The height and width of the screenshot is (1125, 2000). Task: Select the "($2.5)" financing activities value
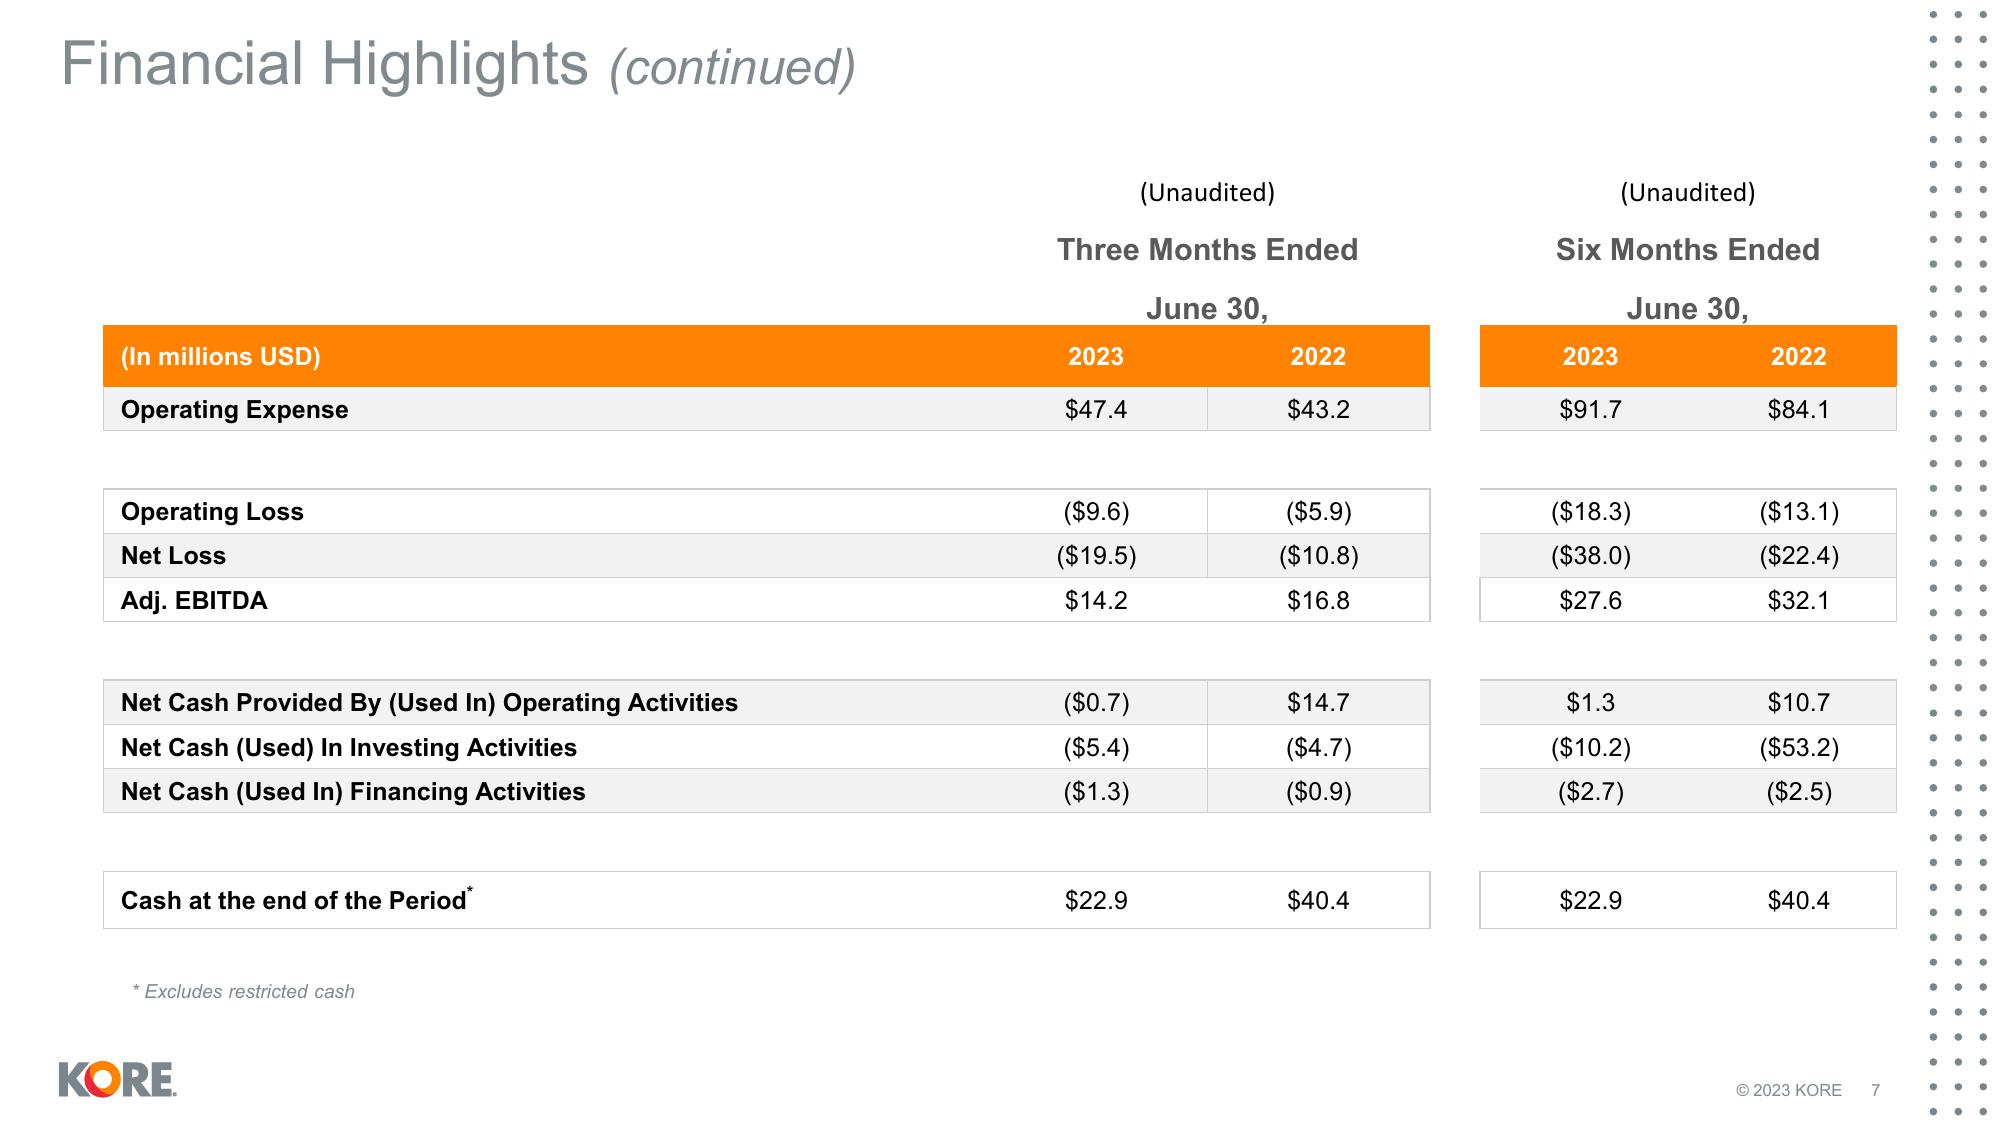coord(1798,792)
